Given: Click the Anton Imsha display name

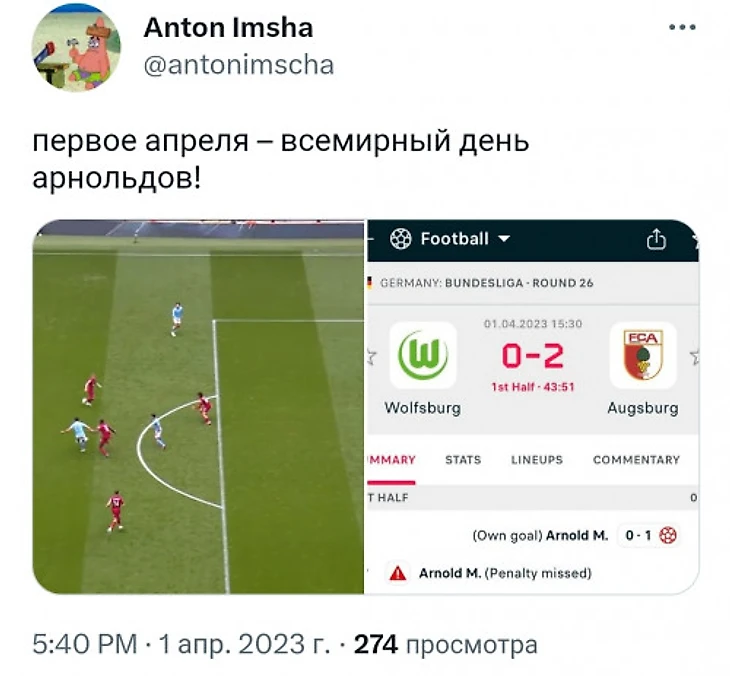Looking at the screenshot, I should click(x=228, y=27).
